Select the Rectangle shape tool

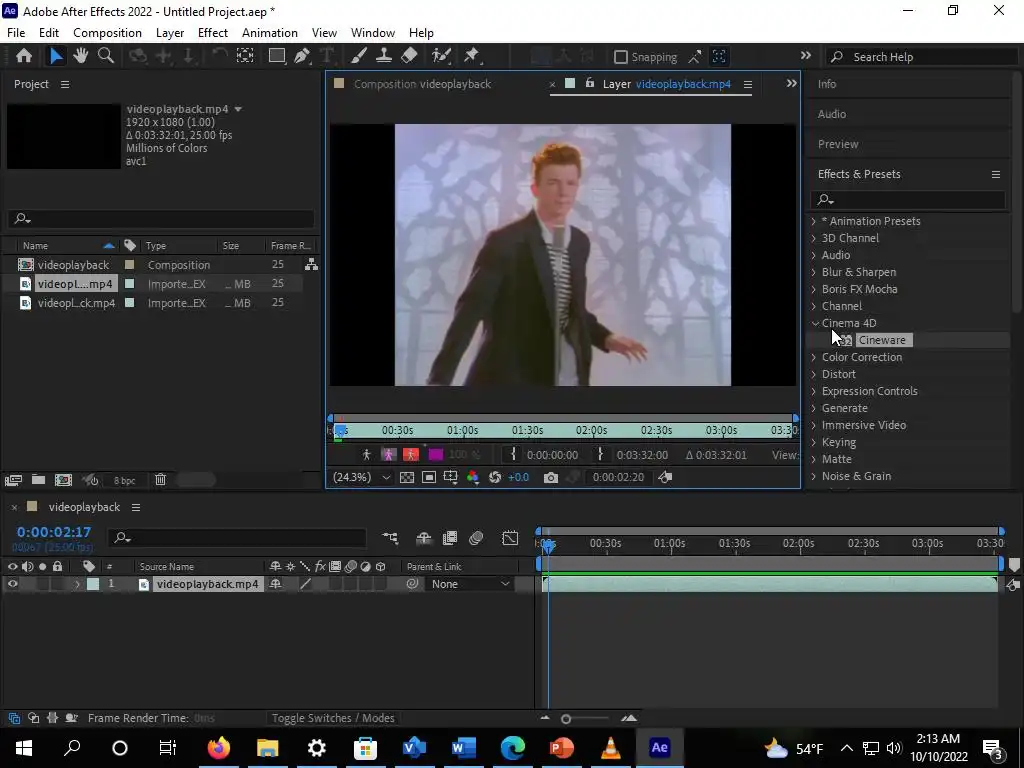[x=277, y=56]
